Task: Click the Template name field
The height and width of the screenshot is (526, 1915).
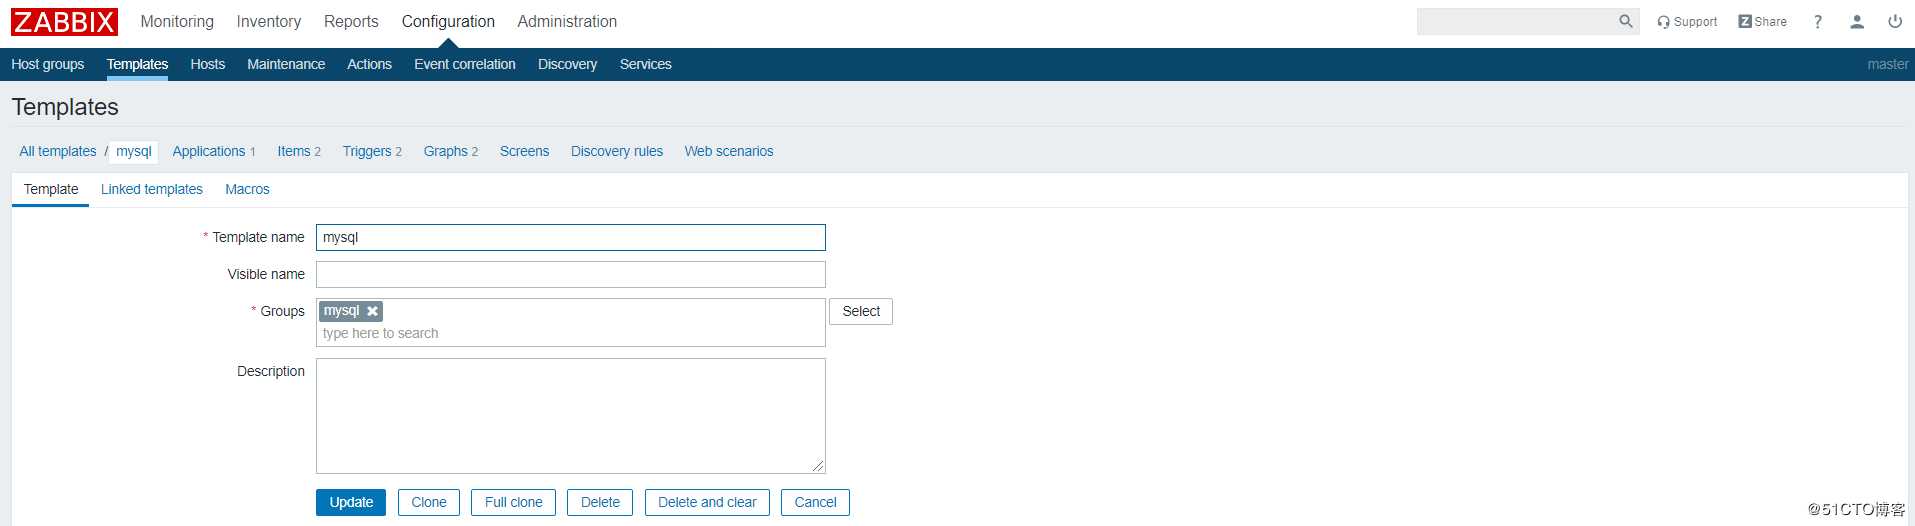Action: point(571,237)
